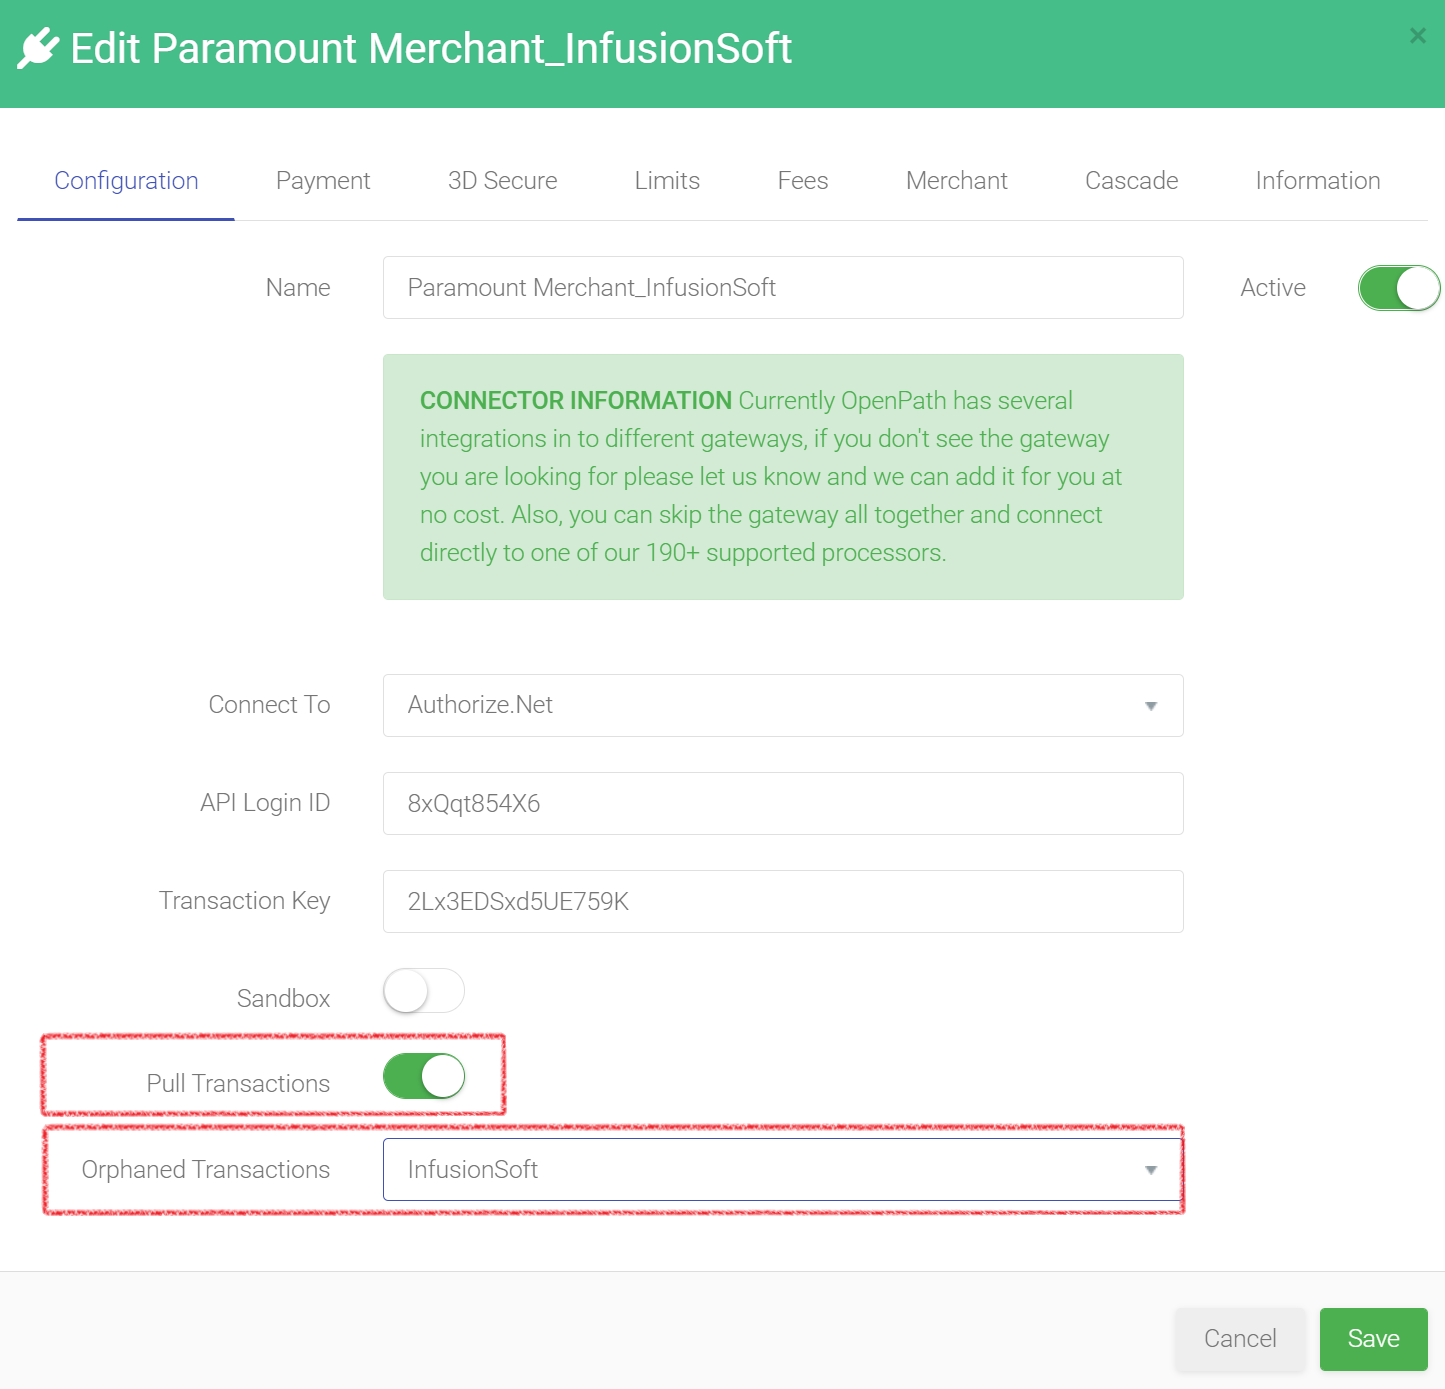Switch to the Configuration tab

pyautogui.click(x=126, y=181)
